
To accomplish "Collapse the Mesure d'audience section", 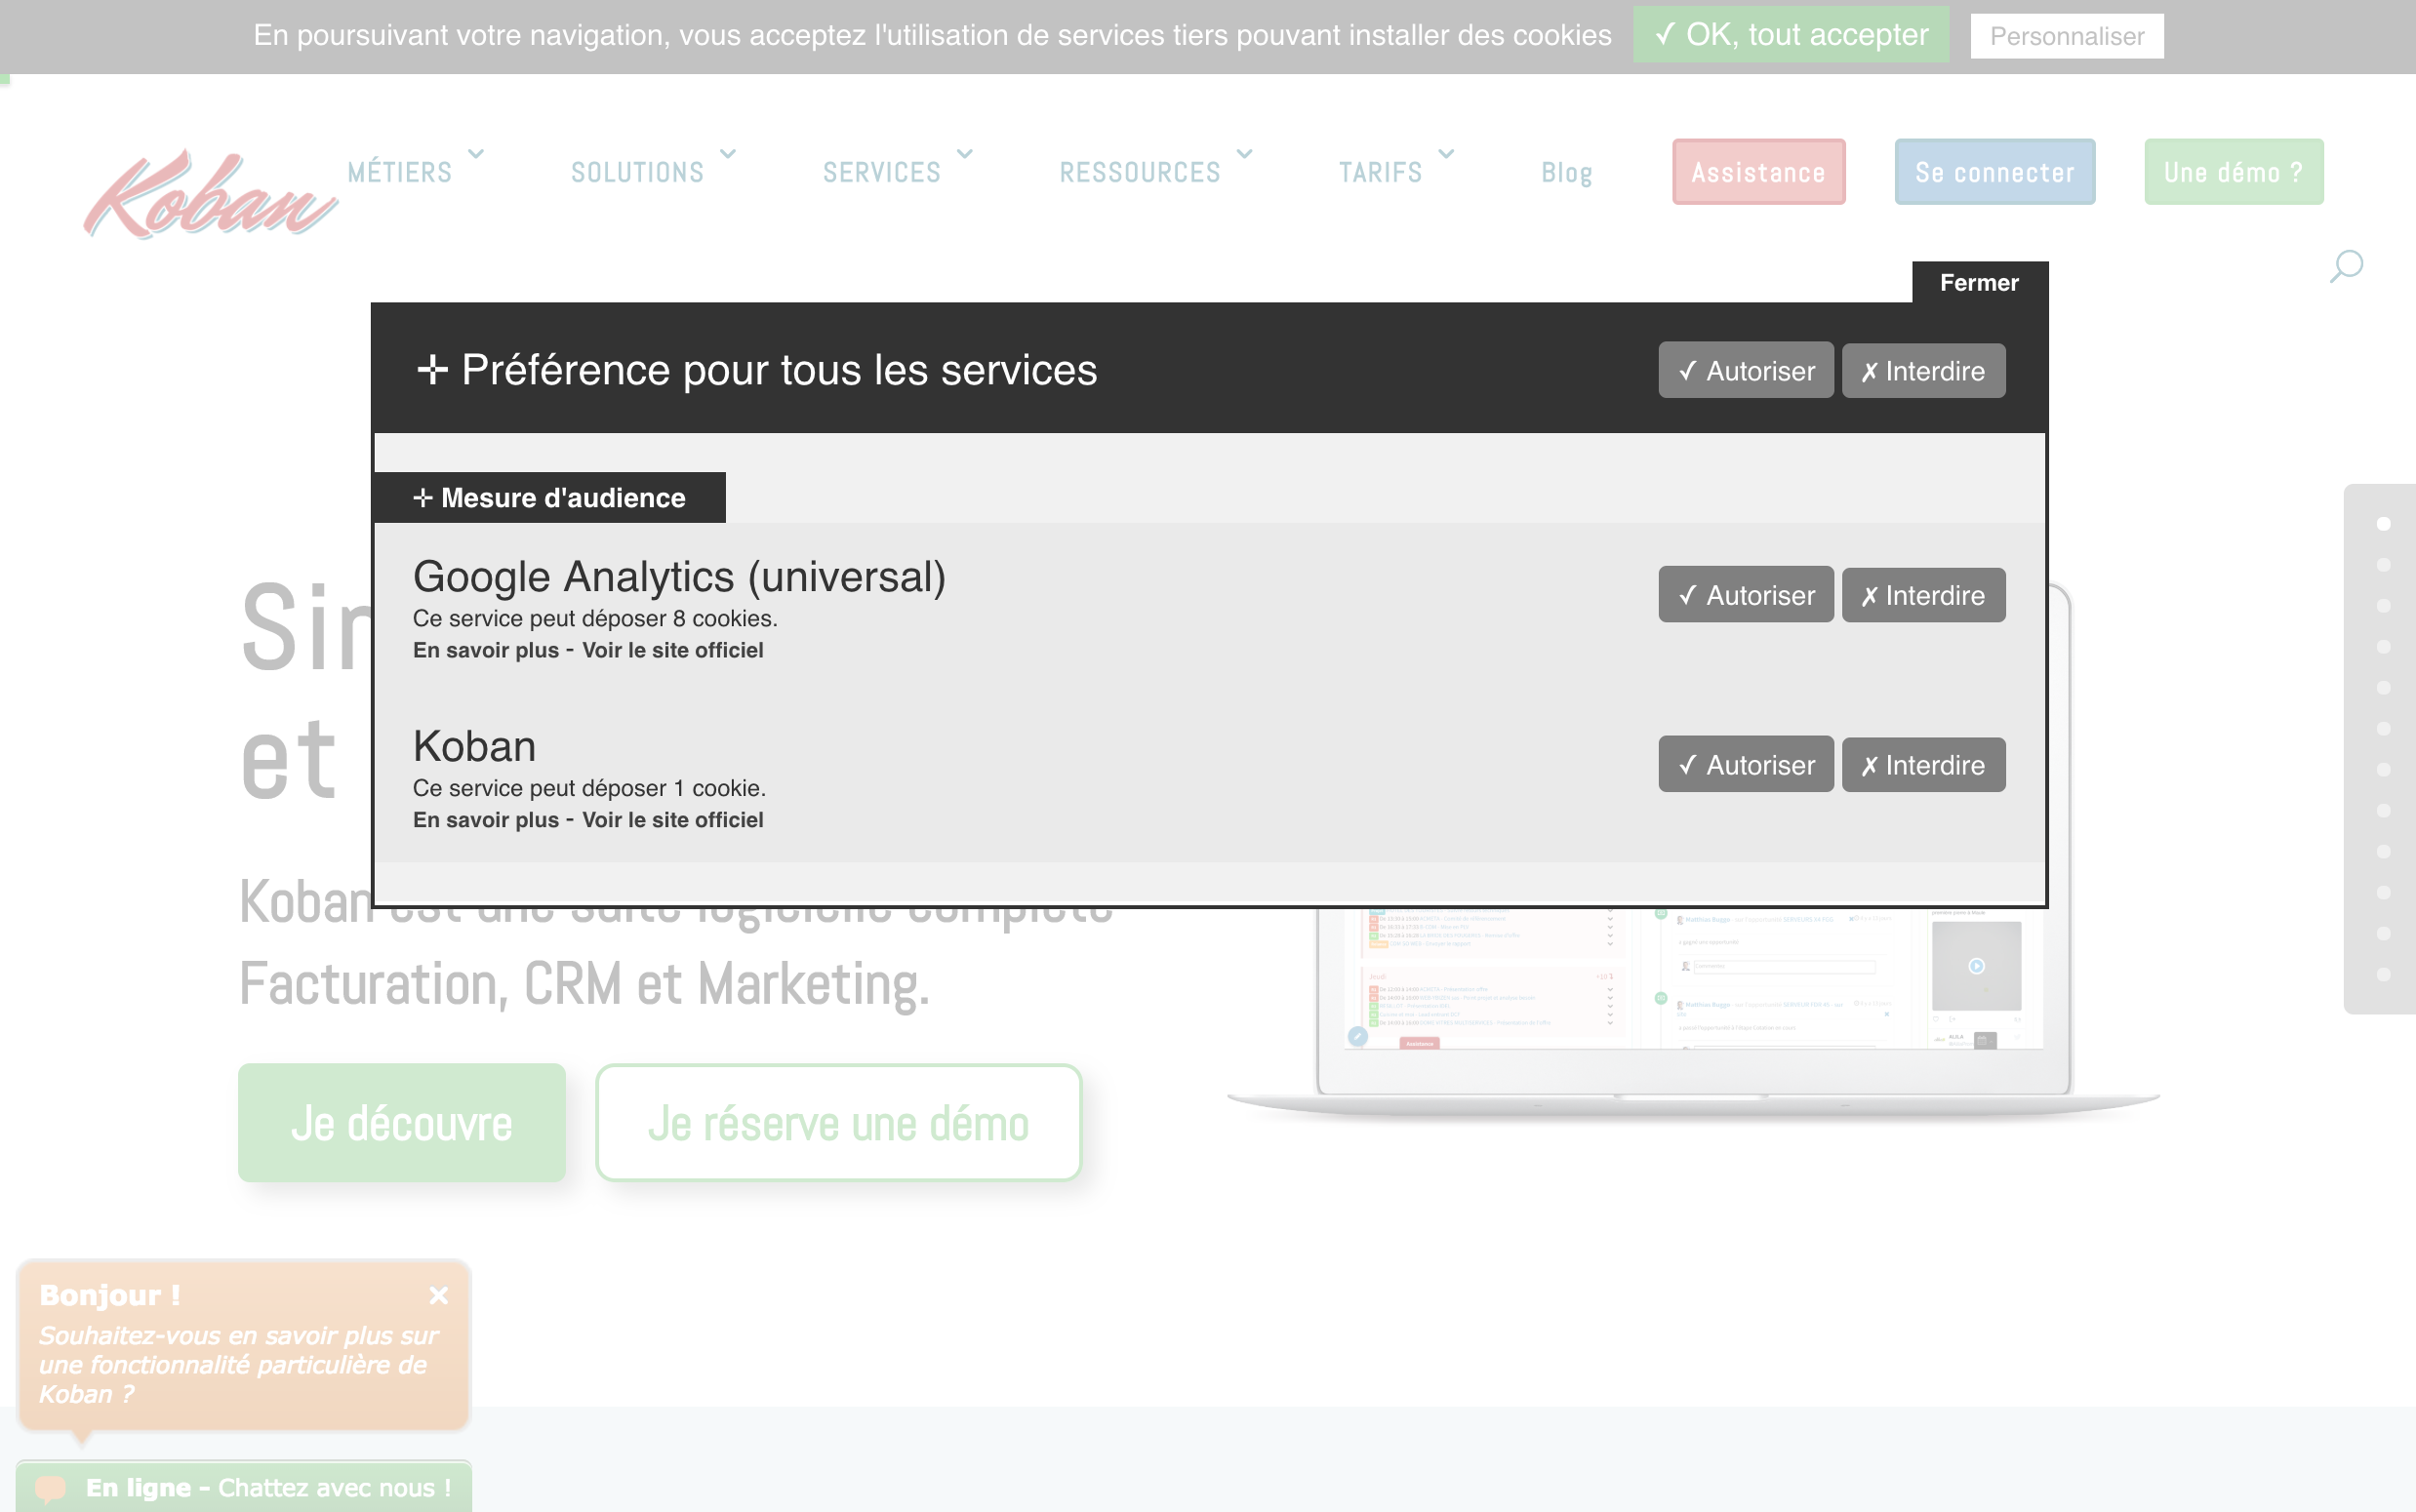I will [x=549, y=498].
